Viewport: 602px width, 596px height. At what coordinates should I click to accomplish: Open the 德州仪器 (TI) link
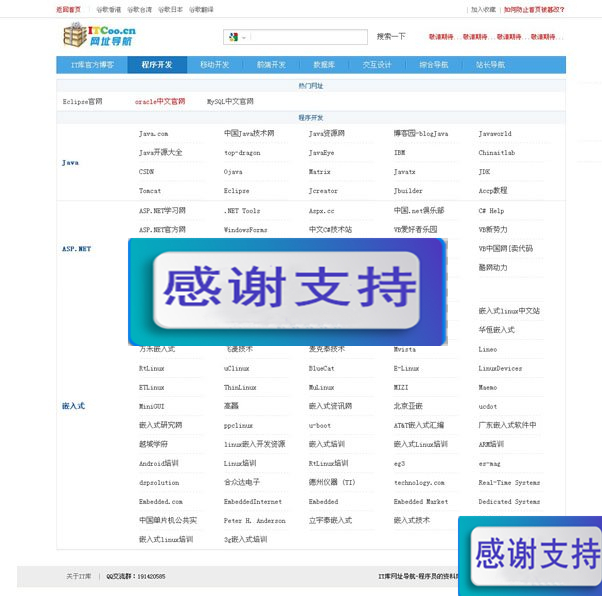coord(332,482)
